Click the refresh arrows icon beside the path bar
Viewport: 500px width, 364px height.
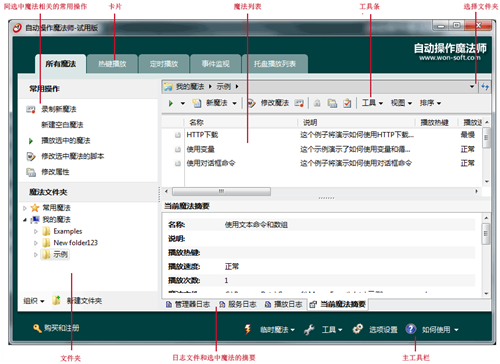[x=485, y=87]
